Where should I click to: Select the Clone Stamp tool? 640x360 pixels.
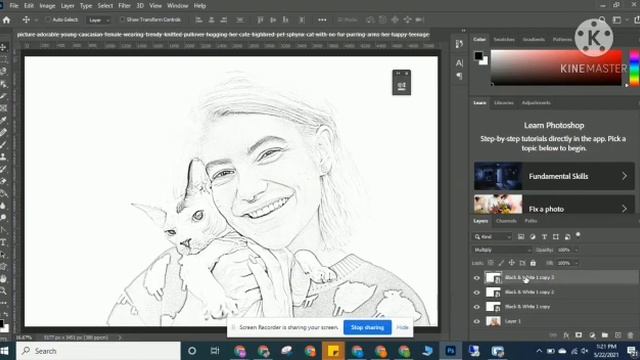point(3,157)
